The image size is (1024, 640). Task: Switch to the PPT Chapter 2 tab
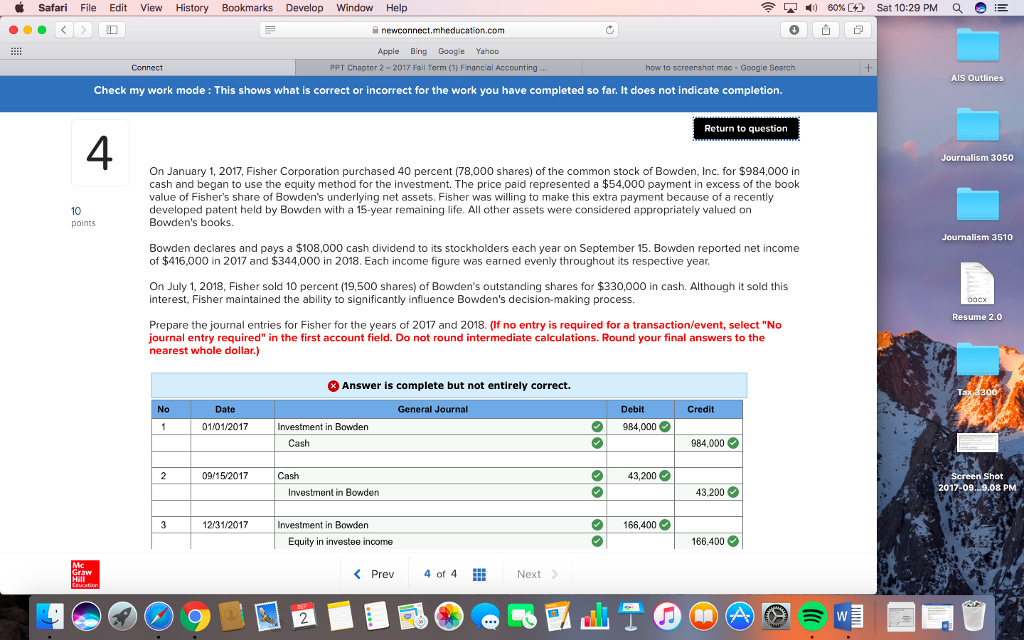click(438, 67)
